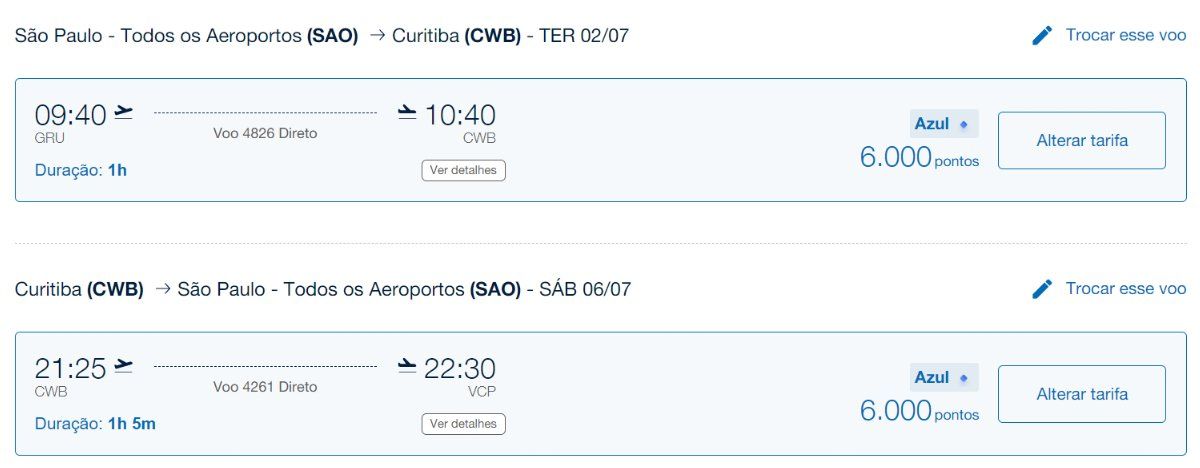The image size is (1200, 468).
Task: Click departure plane icon next to 09:40
Action: click(x=124, y=112)
